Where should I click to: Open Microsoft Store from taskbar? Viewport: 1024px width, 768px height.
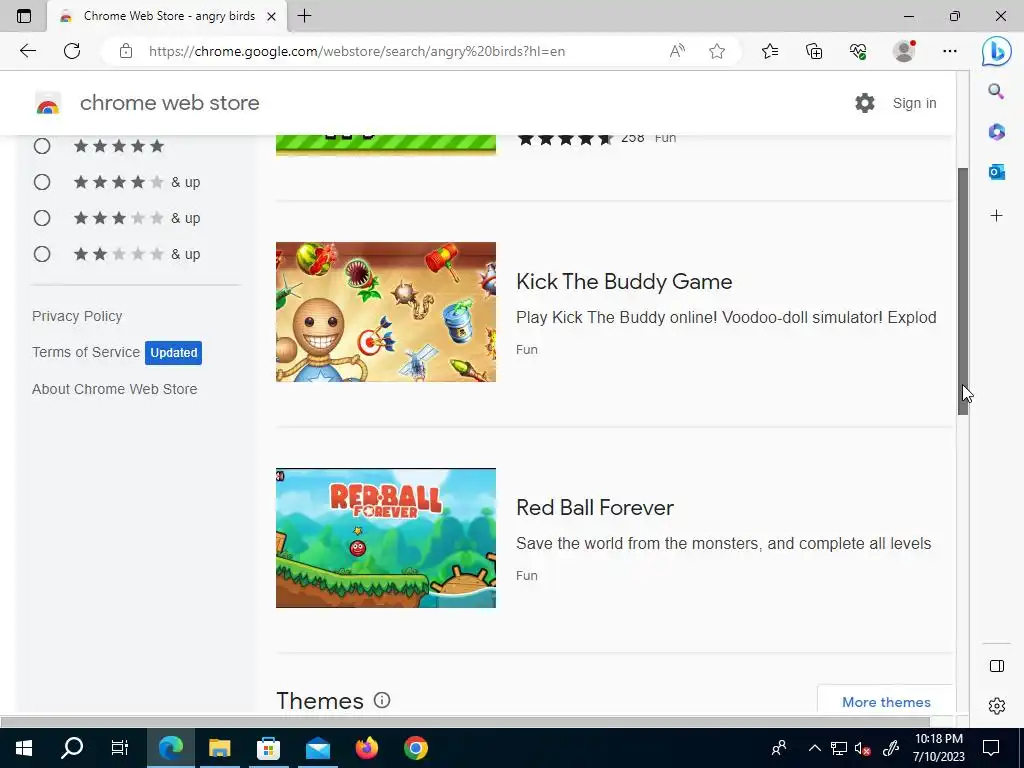(268, 748)
